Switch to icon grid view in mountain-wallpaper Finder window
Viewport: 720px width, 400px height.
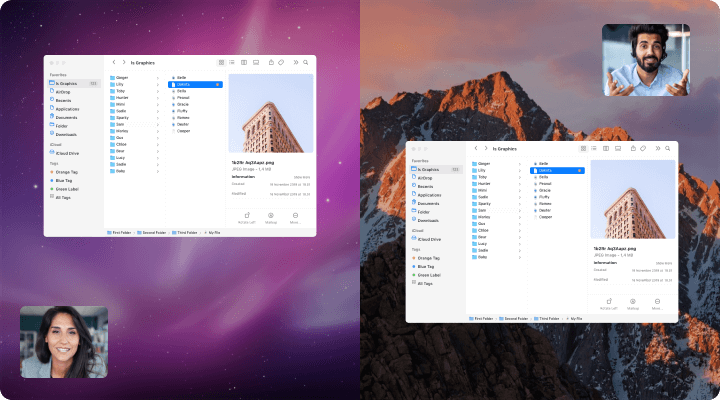click(583, 148)
